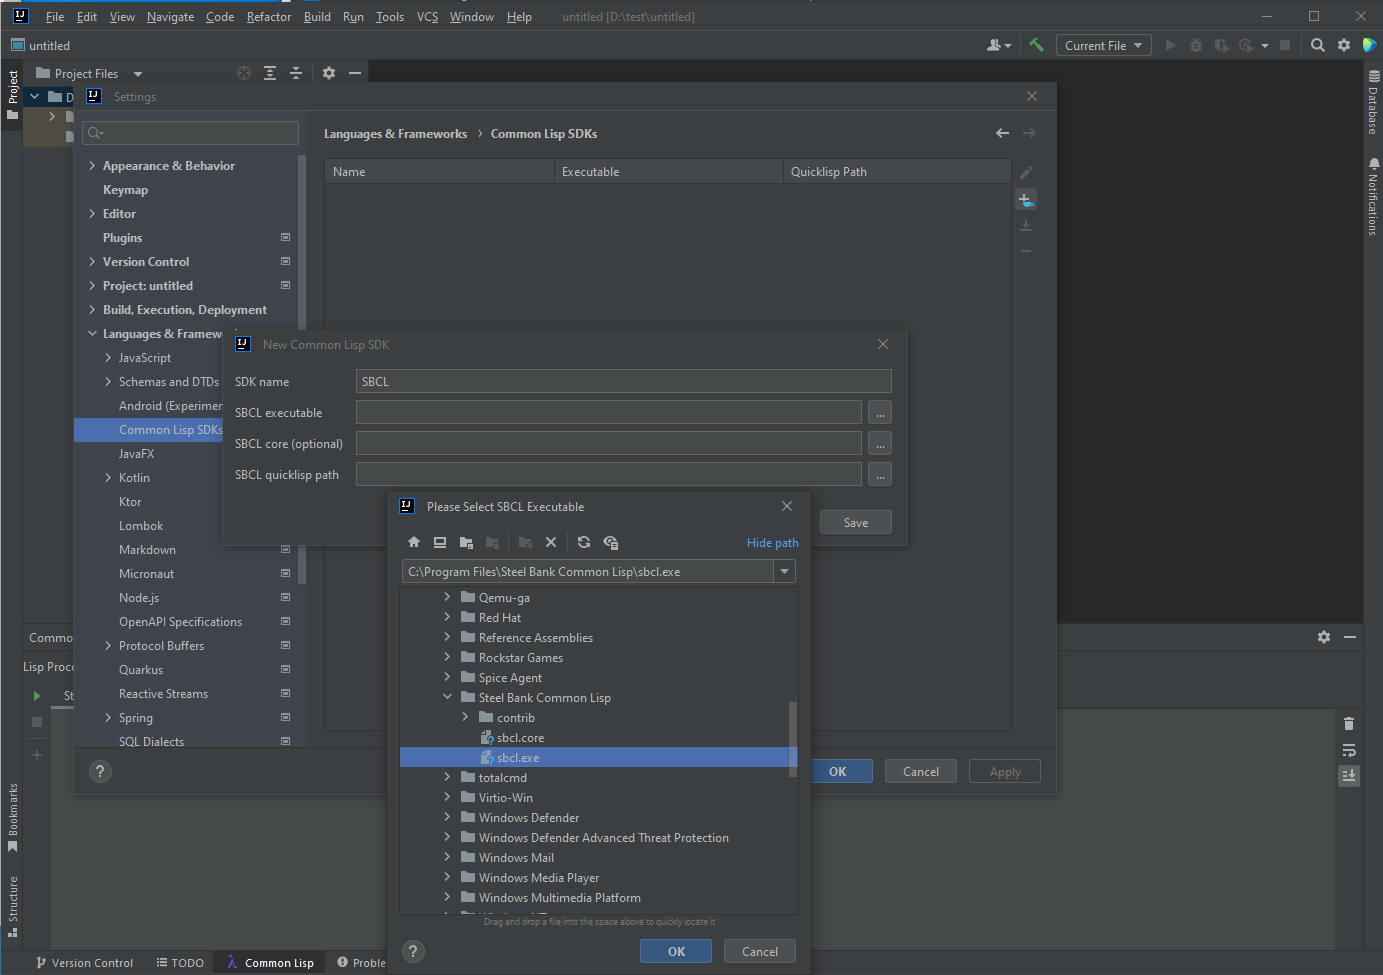1383x975 pixels.
Task: Open the path history dropdown arrow
Action: (x=785, y=572)
